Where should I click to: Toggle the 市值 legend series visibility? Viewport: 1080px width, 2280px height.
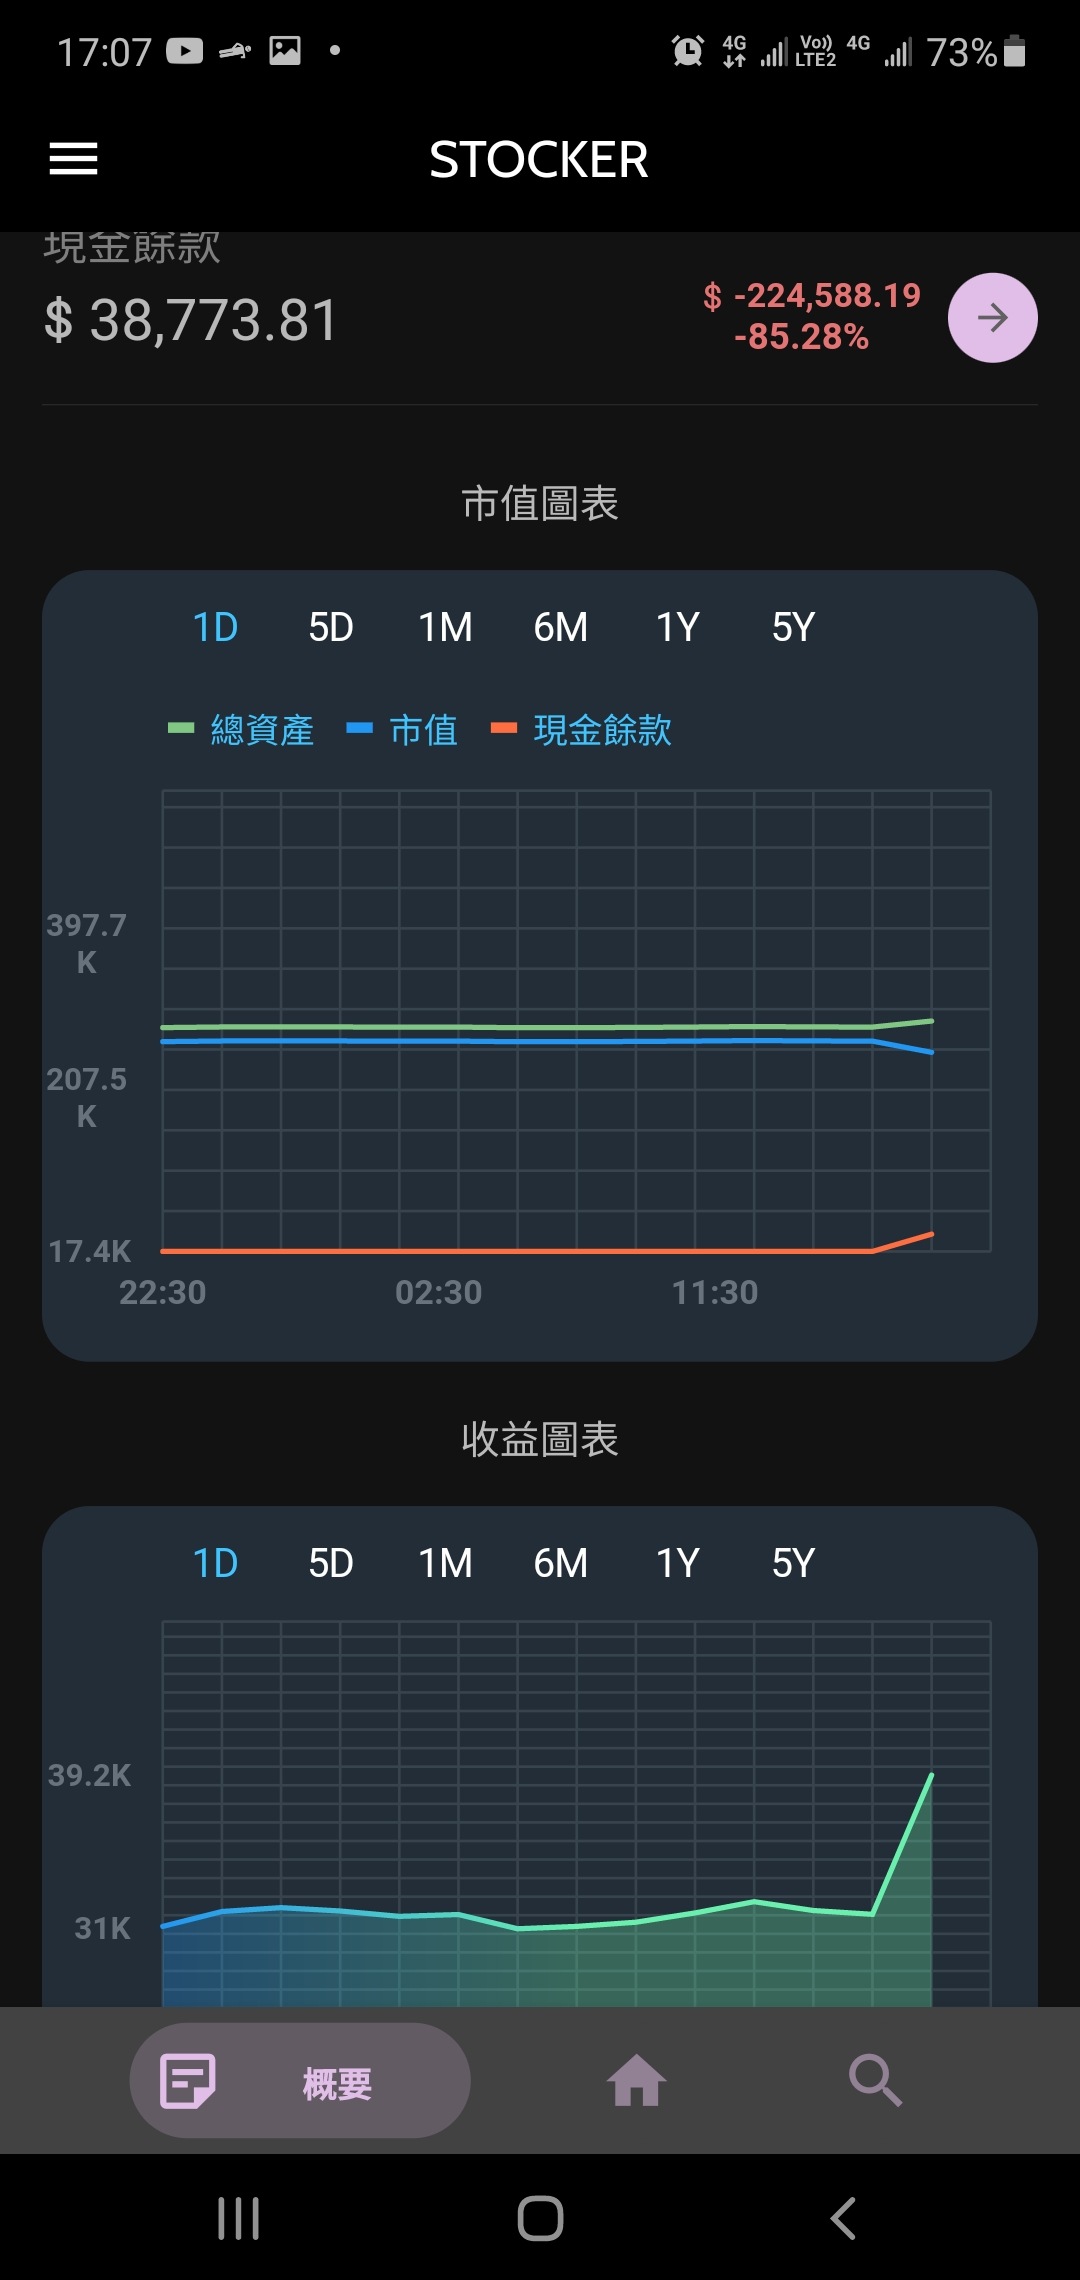tap(423, 730)
